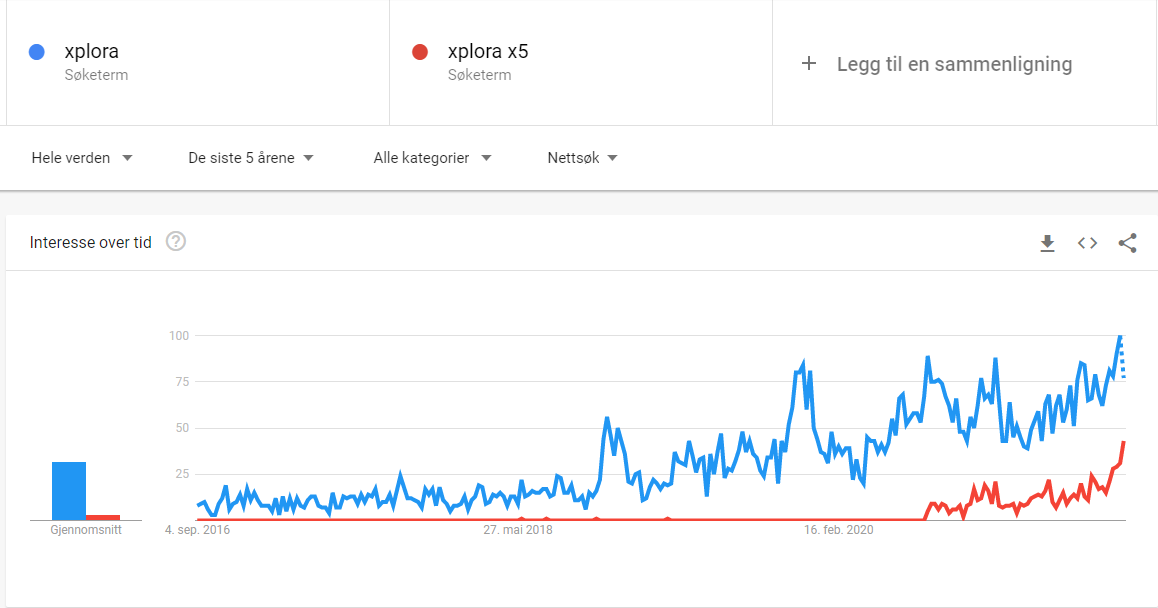Download the interest over time chart data
The width and height of the screenshot is (1158, 608).
(x=1047, y=243)
